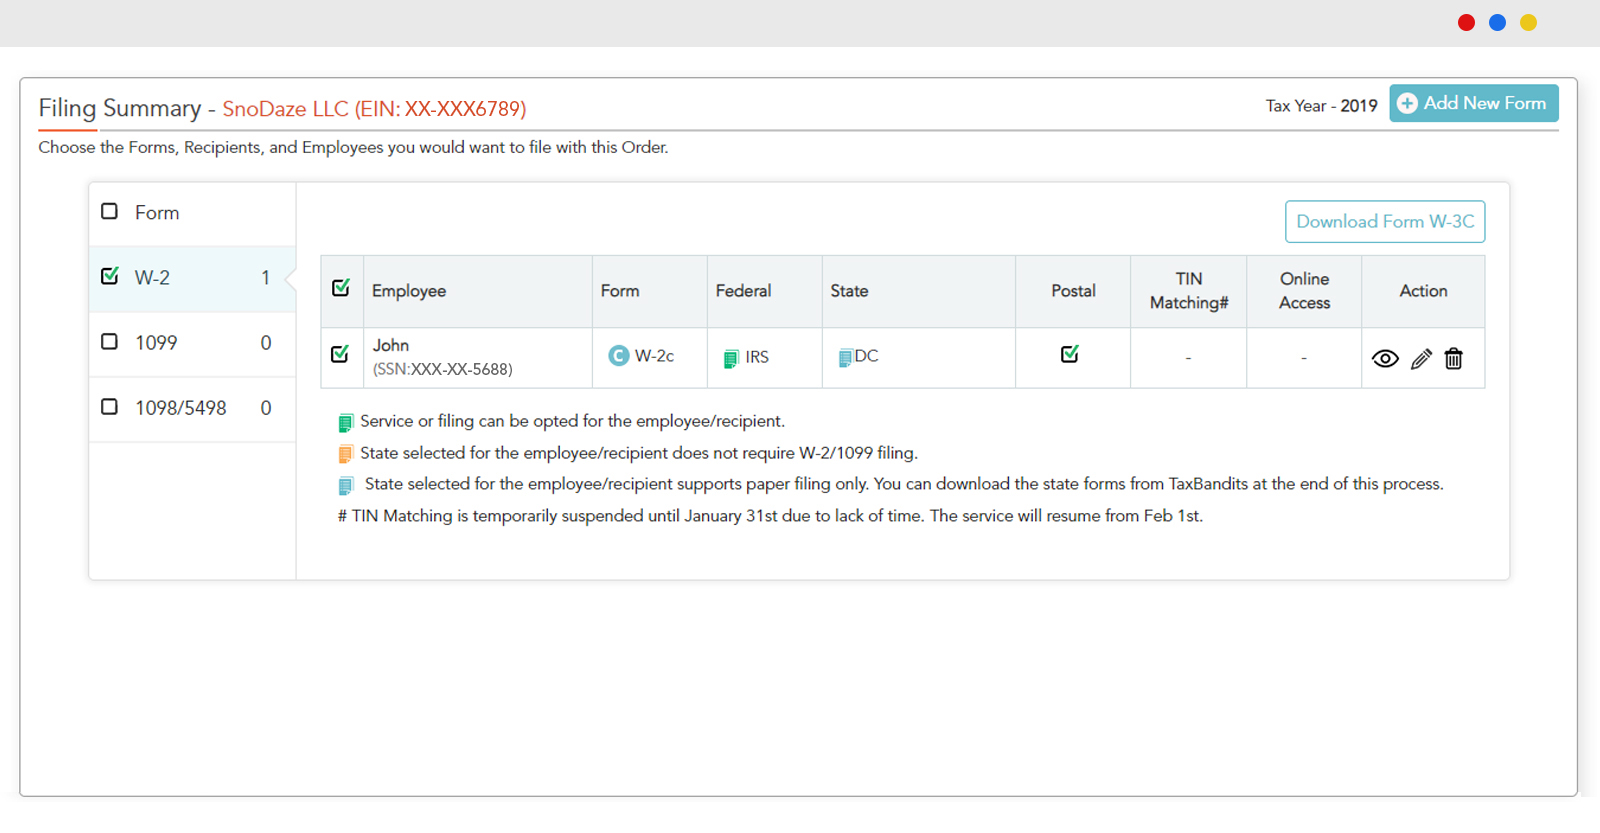This screenshot has height=833, width=1600.
Task: Click the eye view icon for John
Action: point(1384,359)
